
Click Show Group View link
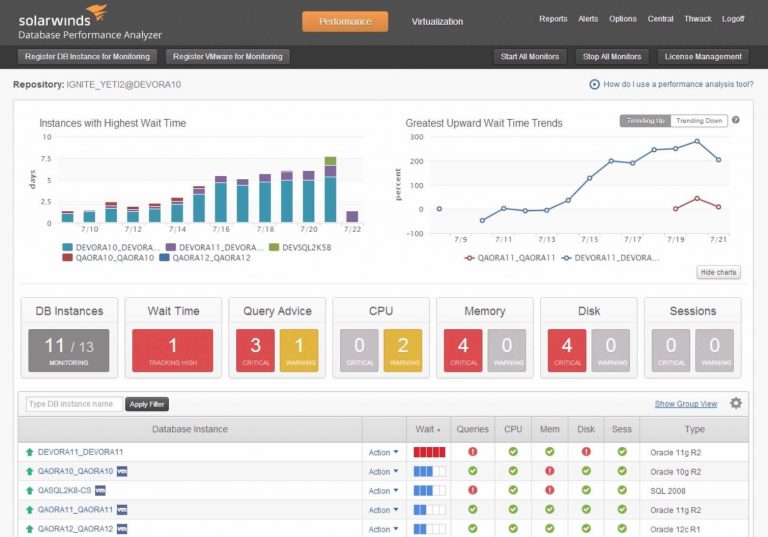click(x=686, y=404)
